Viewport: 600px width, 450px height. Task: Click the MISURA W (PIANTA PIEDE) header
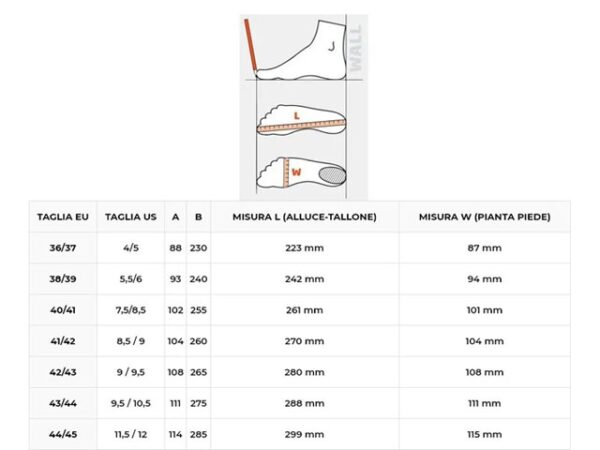(x=485, y=216)
